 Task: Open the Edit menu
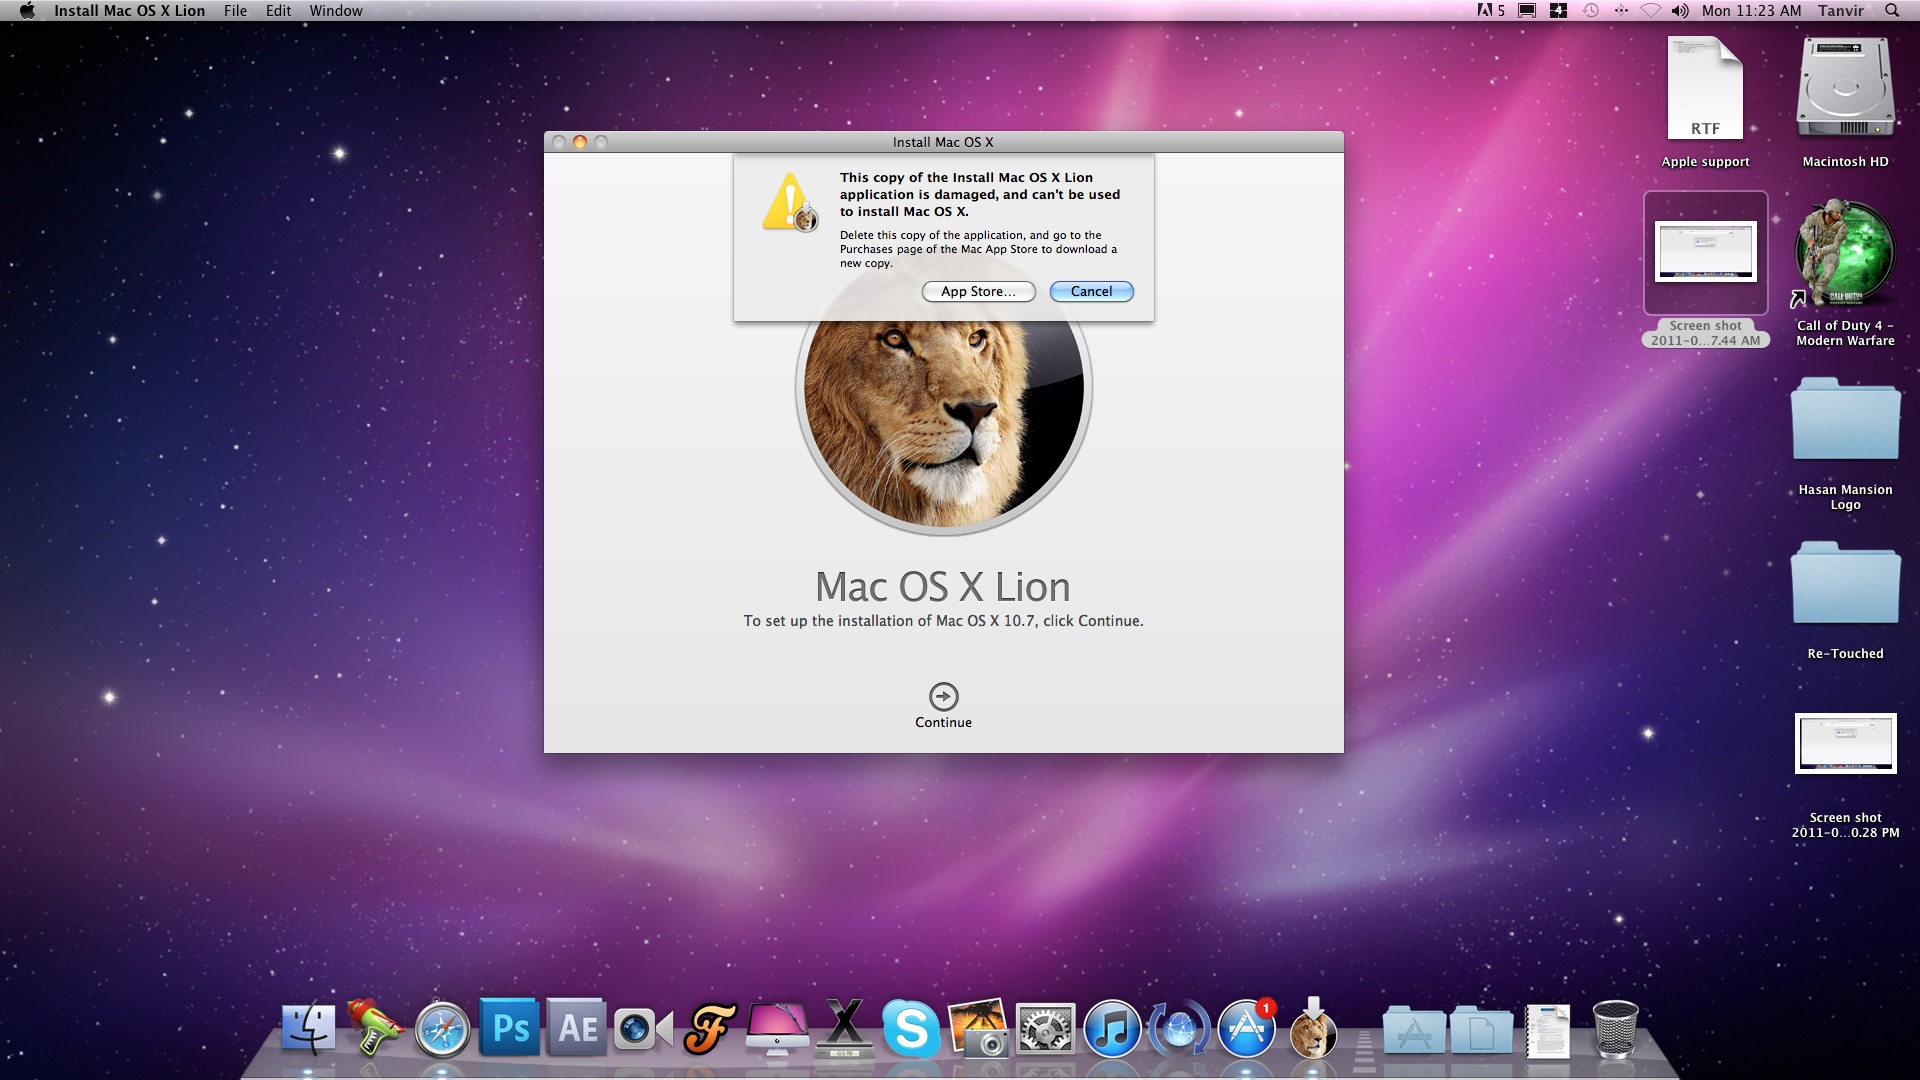279,11
